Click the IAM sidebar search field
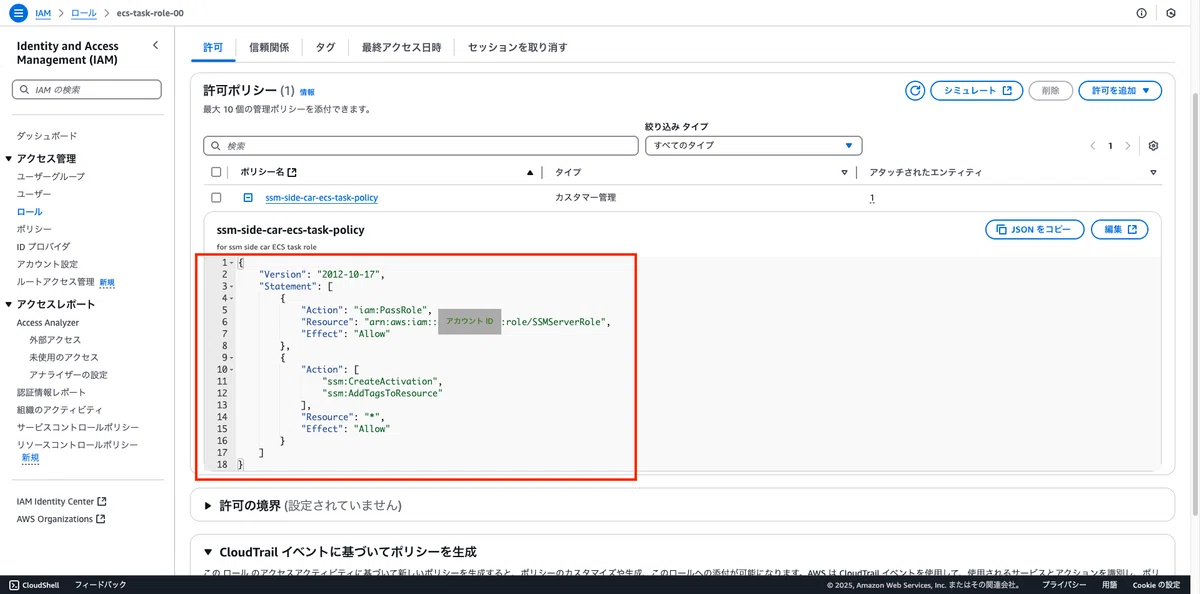This screenshot has height=594, width=1200. pyautogui.click(x=86, y=90)
